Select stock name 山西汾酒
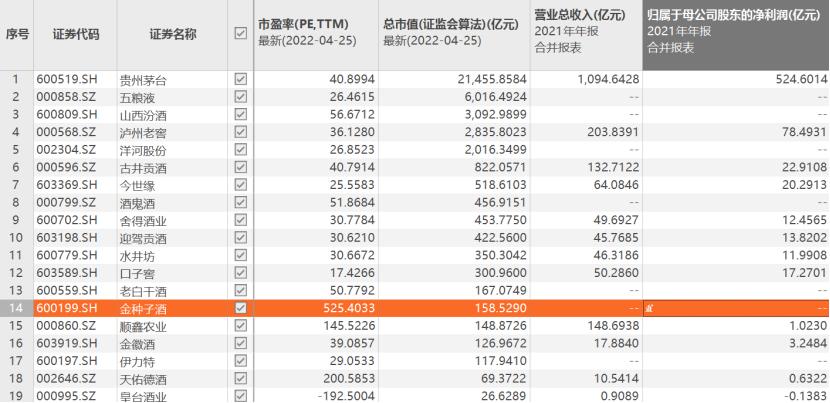This screenshot has height=403, width=830. point(144,115)
